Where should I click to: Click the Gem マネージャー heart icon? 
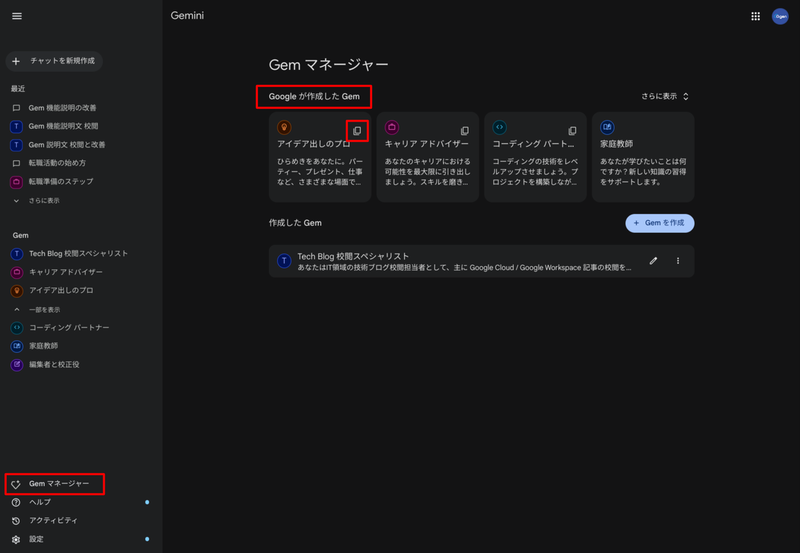click(x=16, y=484)
